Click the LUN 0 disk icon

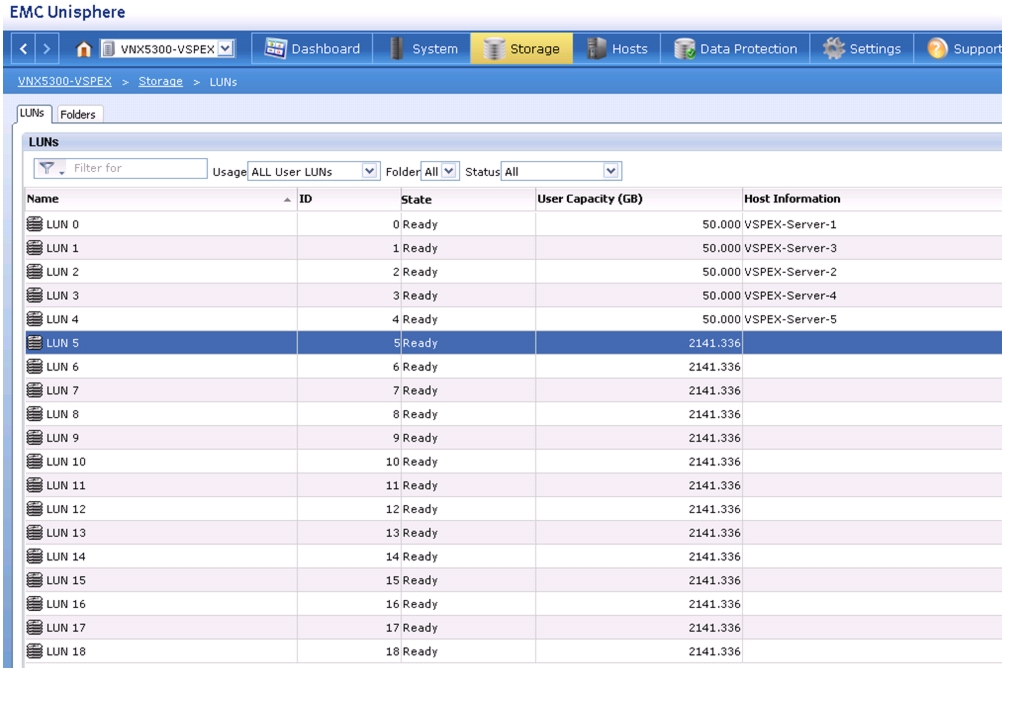click(35, 224)
